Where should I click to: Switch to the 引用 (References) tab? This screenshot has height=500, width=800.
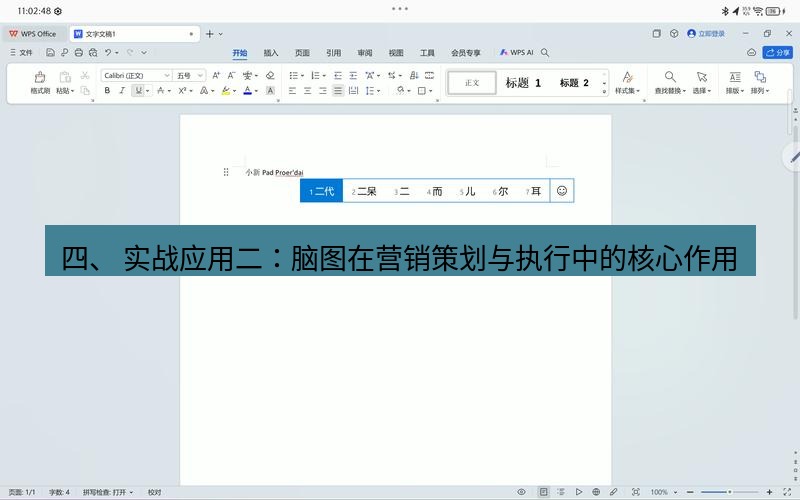334,53
